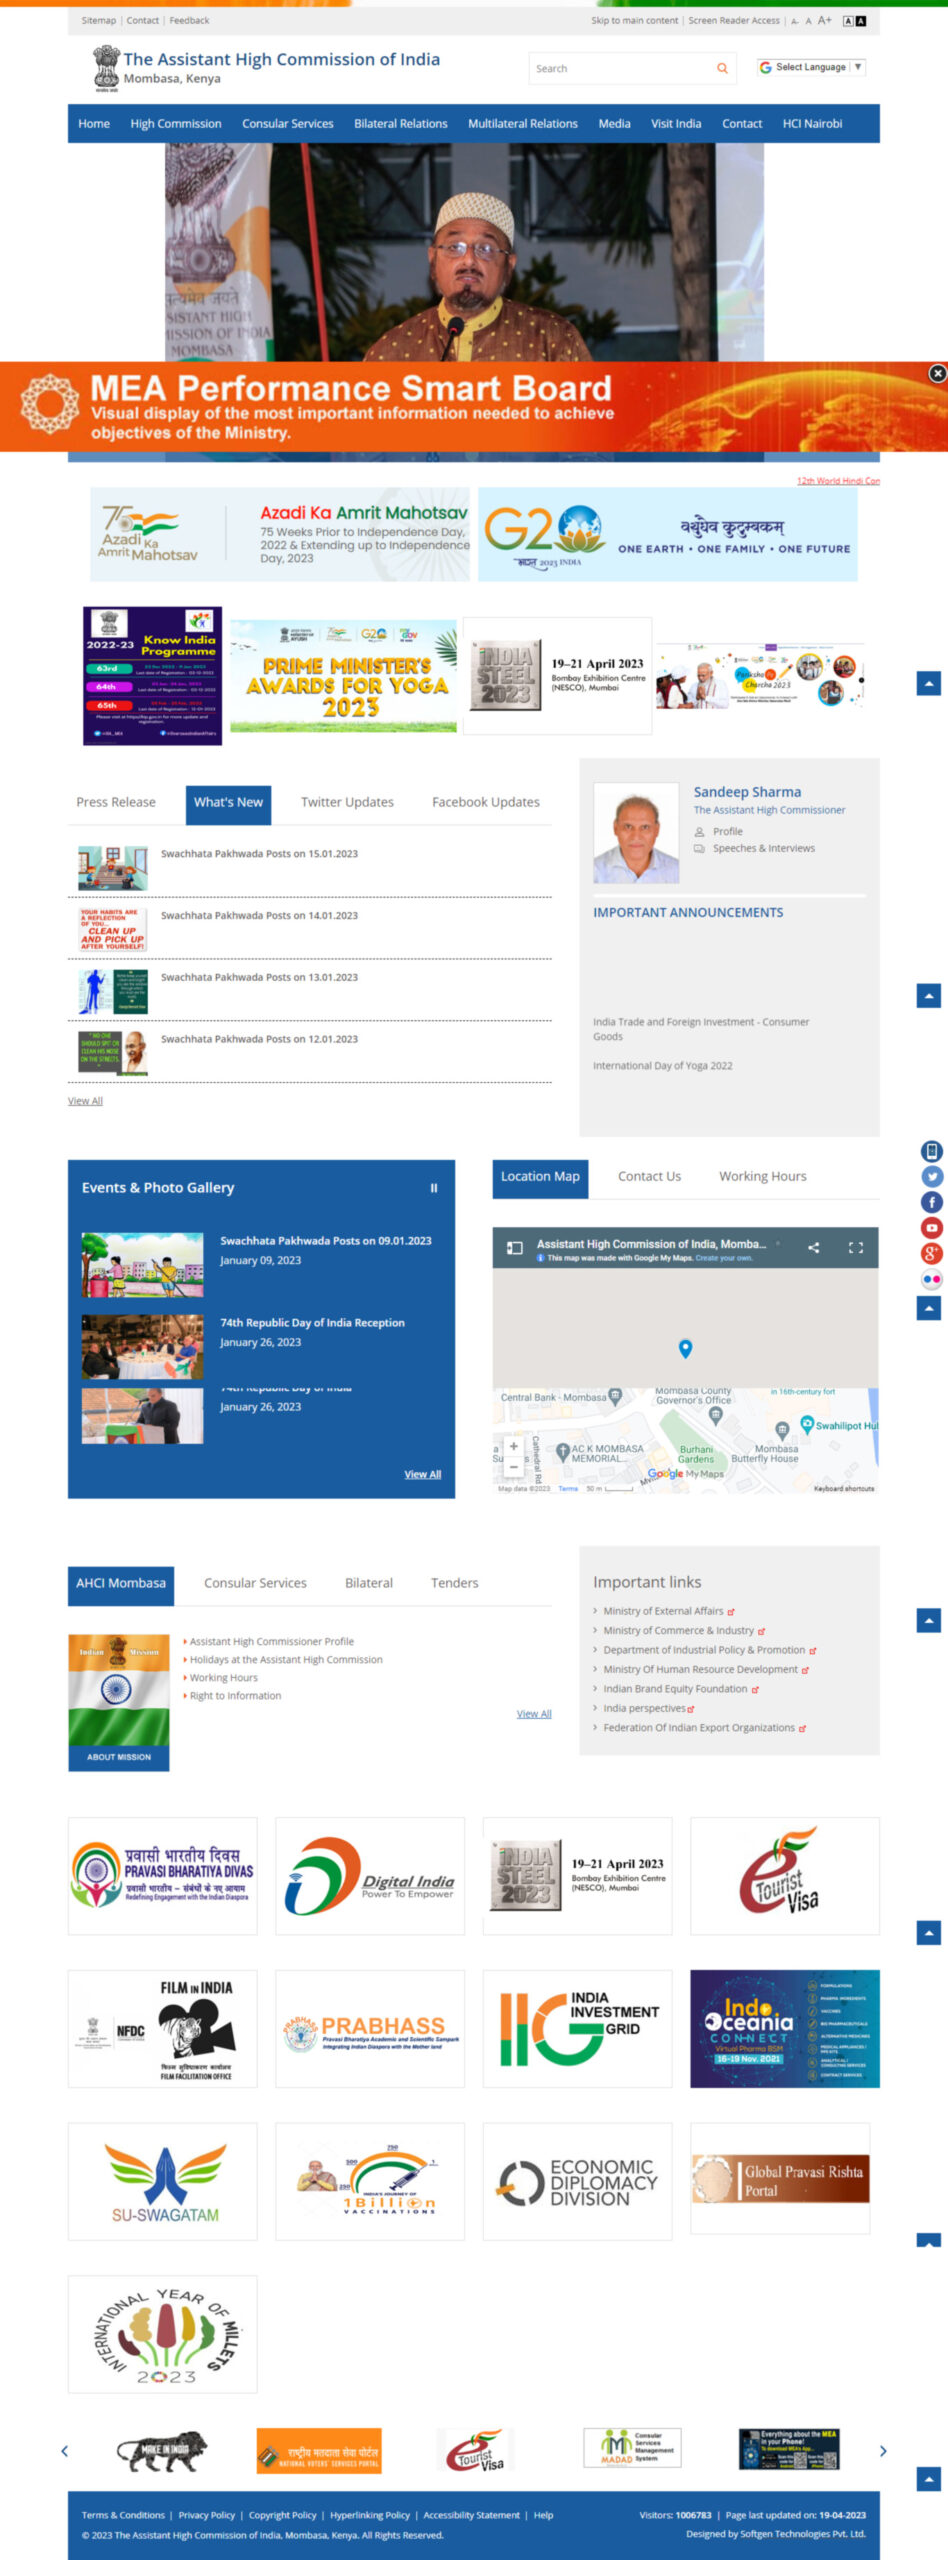
Task: Switch to the Bilateral tab
Action: [x=369, y=1583]
